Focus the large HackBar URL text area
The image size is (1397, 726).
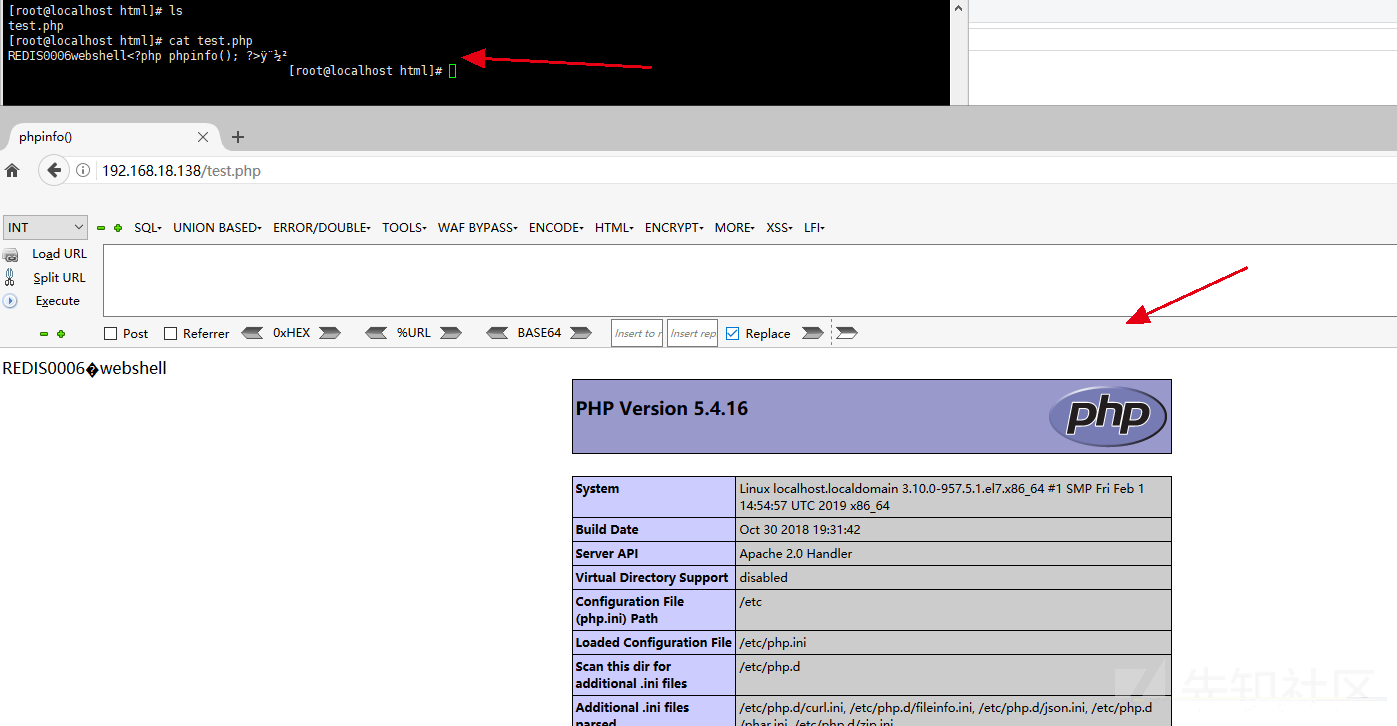click(750, 281)
